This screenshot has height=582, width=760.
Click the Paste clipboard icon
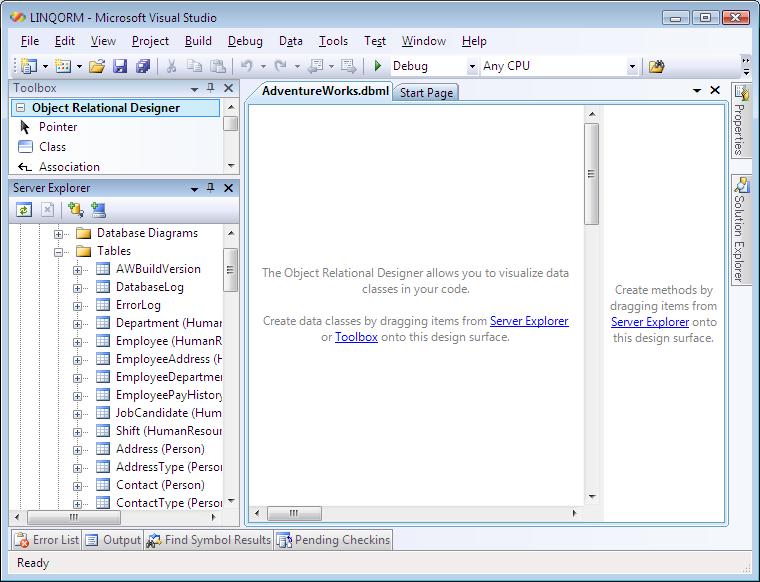[218, 66]
